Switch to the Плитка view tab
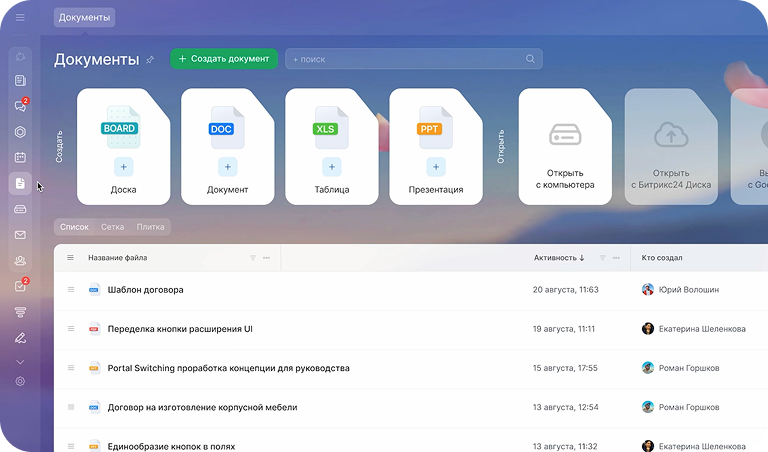Screen dimensions: 768x452 coord(150,227)
